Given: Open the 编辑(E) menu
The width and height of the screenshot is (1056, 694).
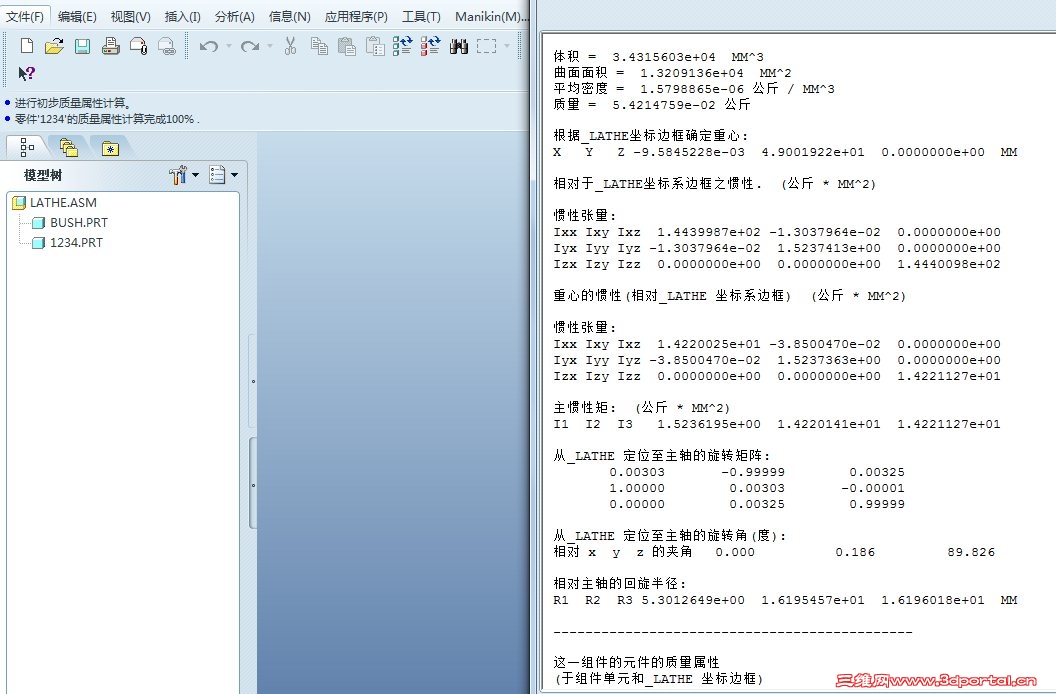Looking at the screenshot, I should [77, 17].
